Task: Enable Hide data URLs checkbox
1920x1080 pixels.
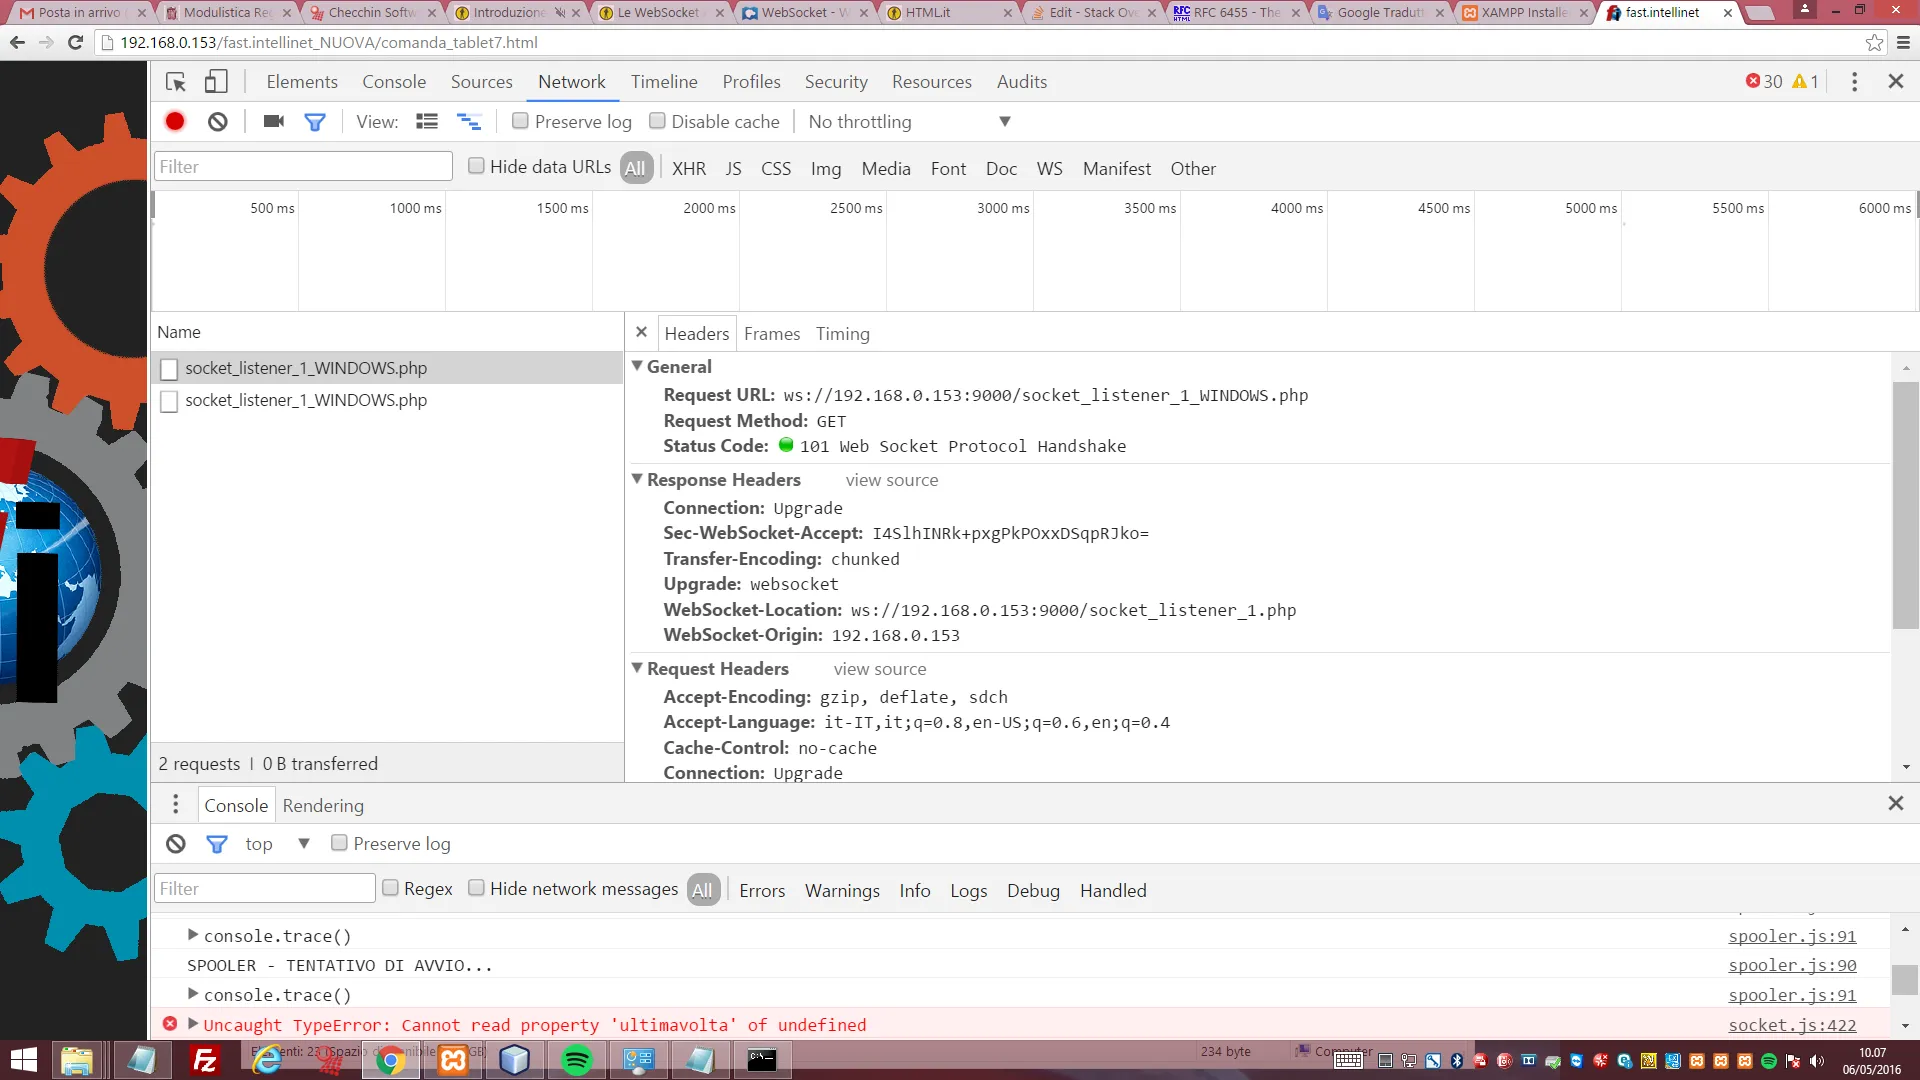Action: click(x=477, y=166)
